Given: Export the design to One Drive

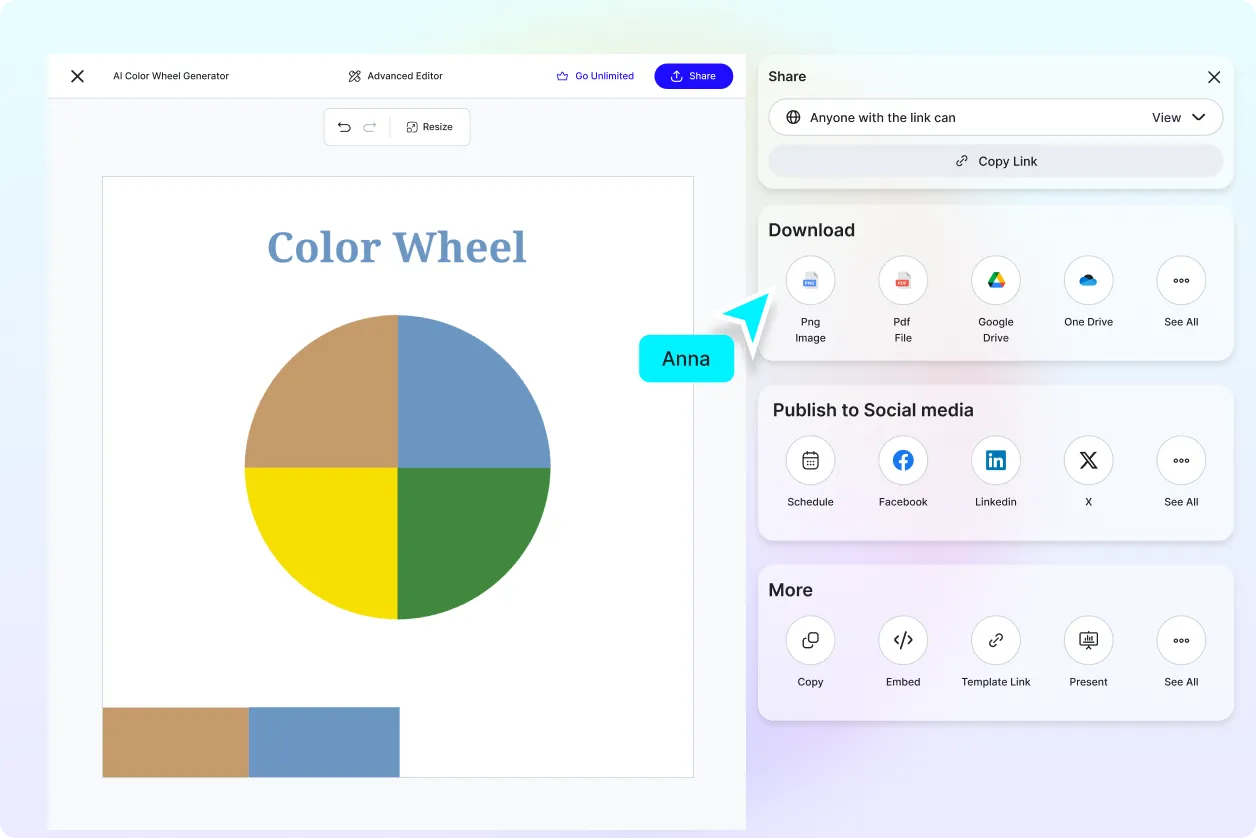Looking at the screenshot, I should pyautogui.click(x=1088, y=280).
